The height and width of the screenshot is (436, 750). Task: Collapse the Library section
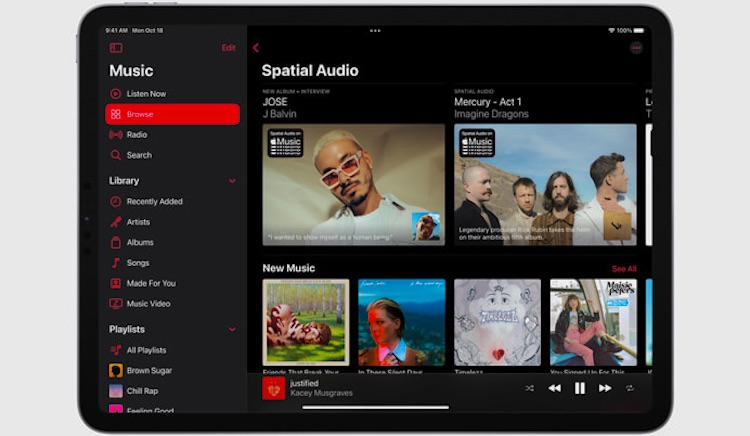coord(232,181)
